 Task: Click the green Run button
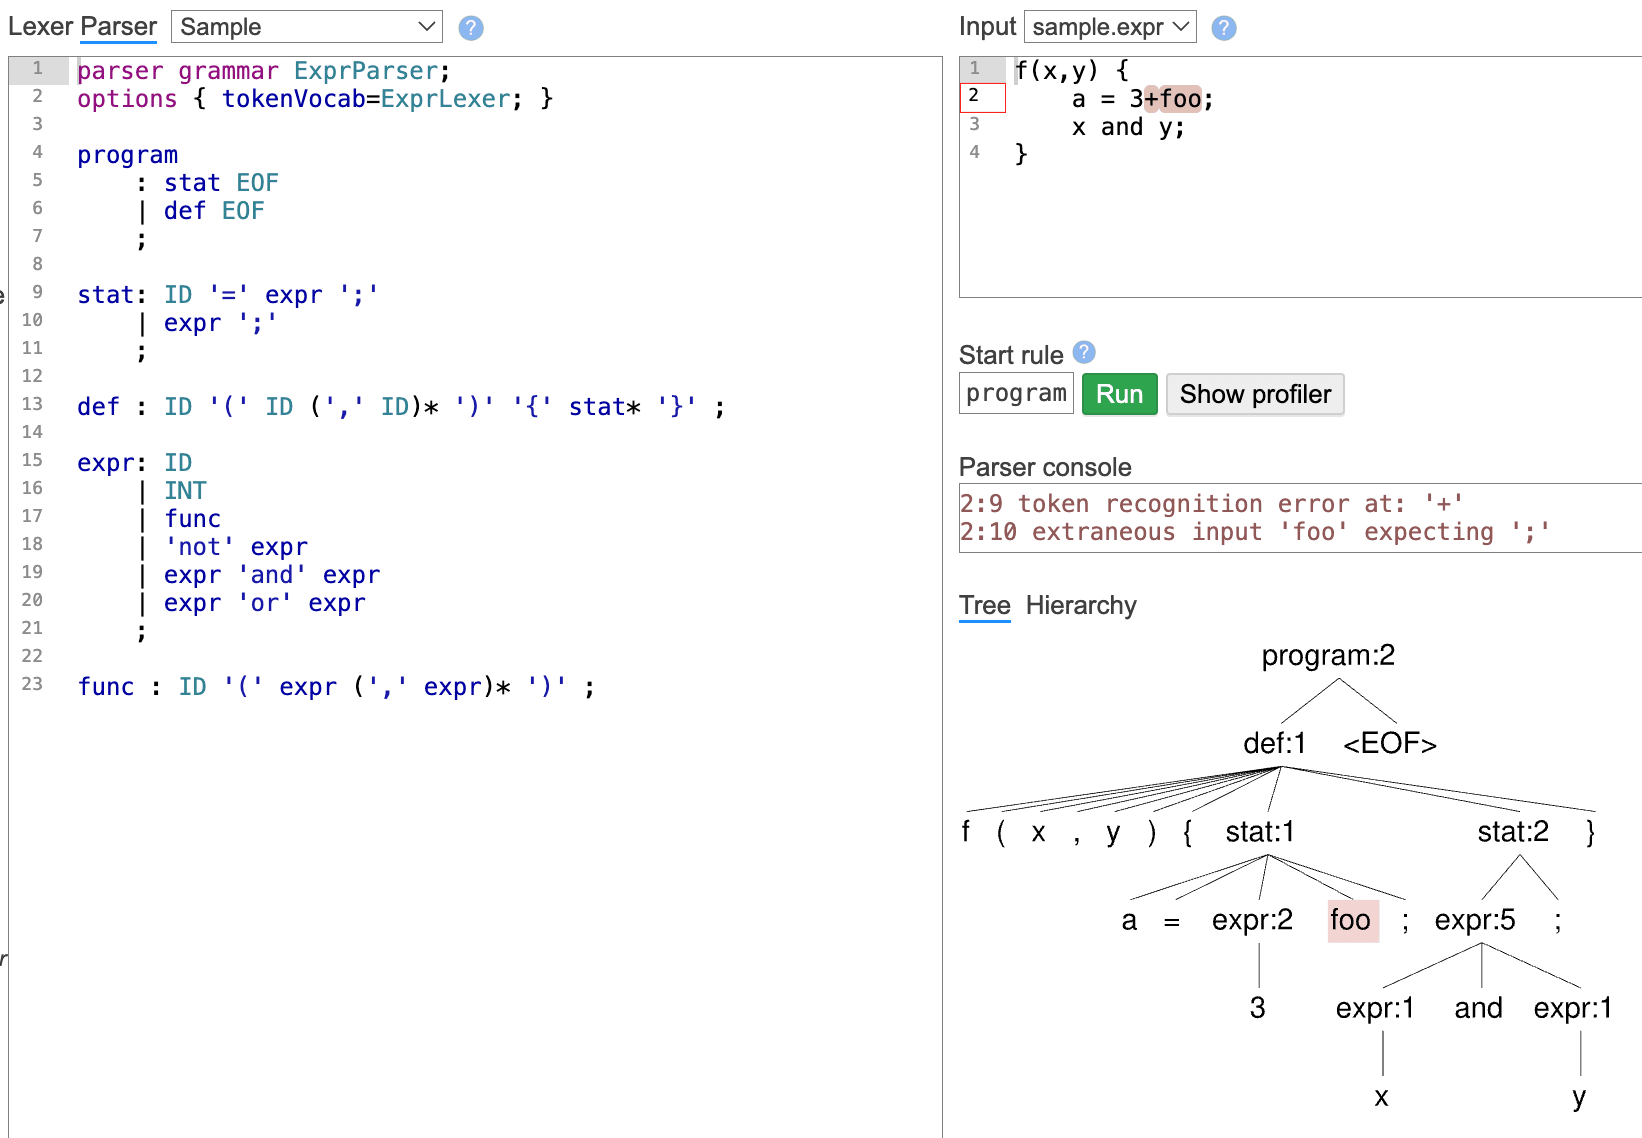tap(1120, 394)
